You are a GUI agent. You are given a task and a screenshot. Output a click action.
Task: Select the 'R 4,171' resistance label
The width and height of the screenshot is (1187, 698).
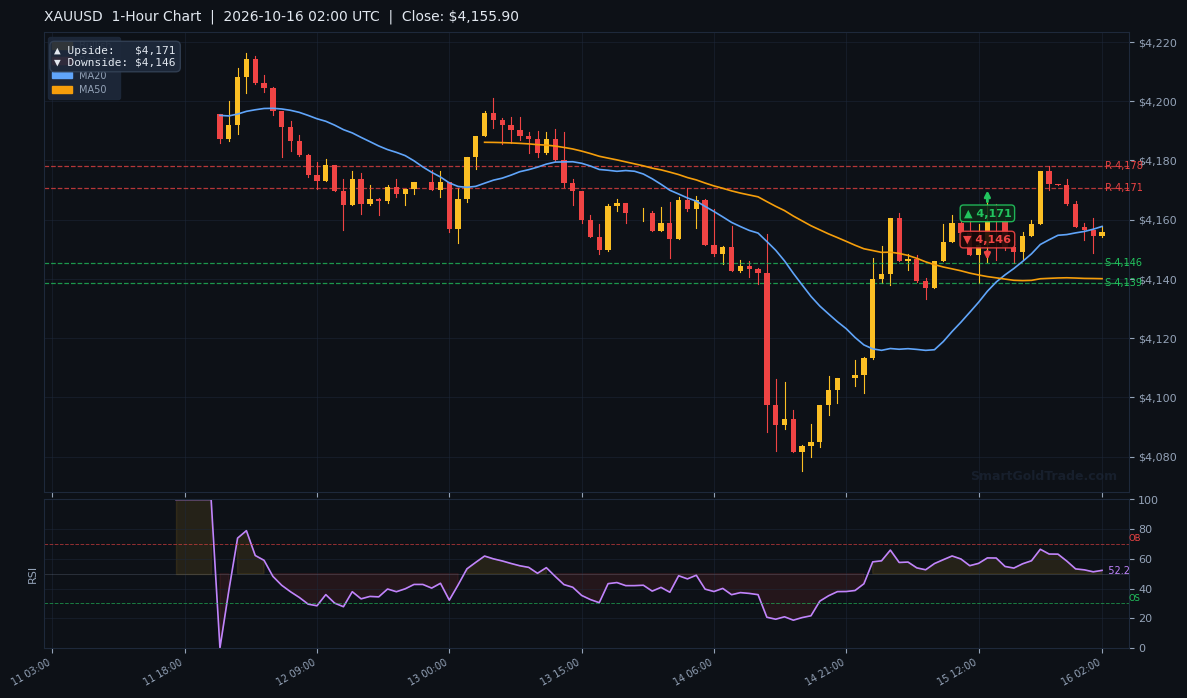pos(1123,187)
